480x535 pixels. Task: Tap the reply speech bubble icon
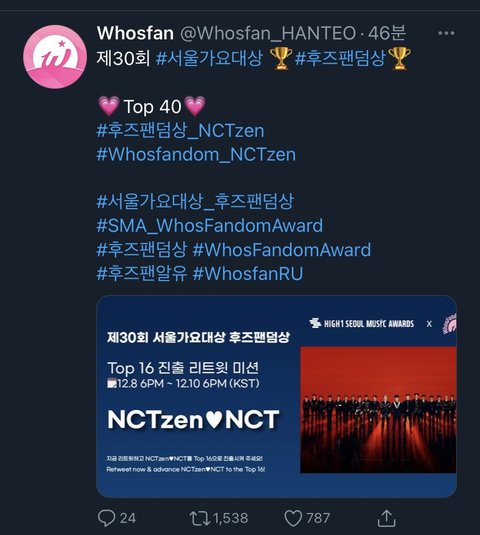click(x=106, y=518)
